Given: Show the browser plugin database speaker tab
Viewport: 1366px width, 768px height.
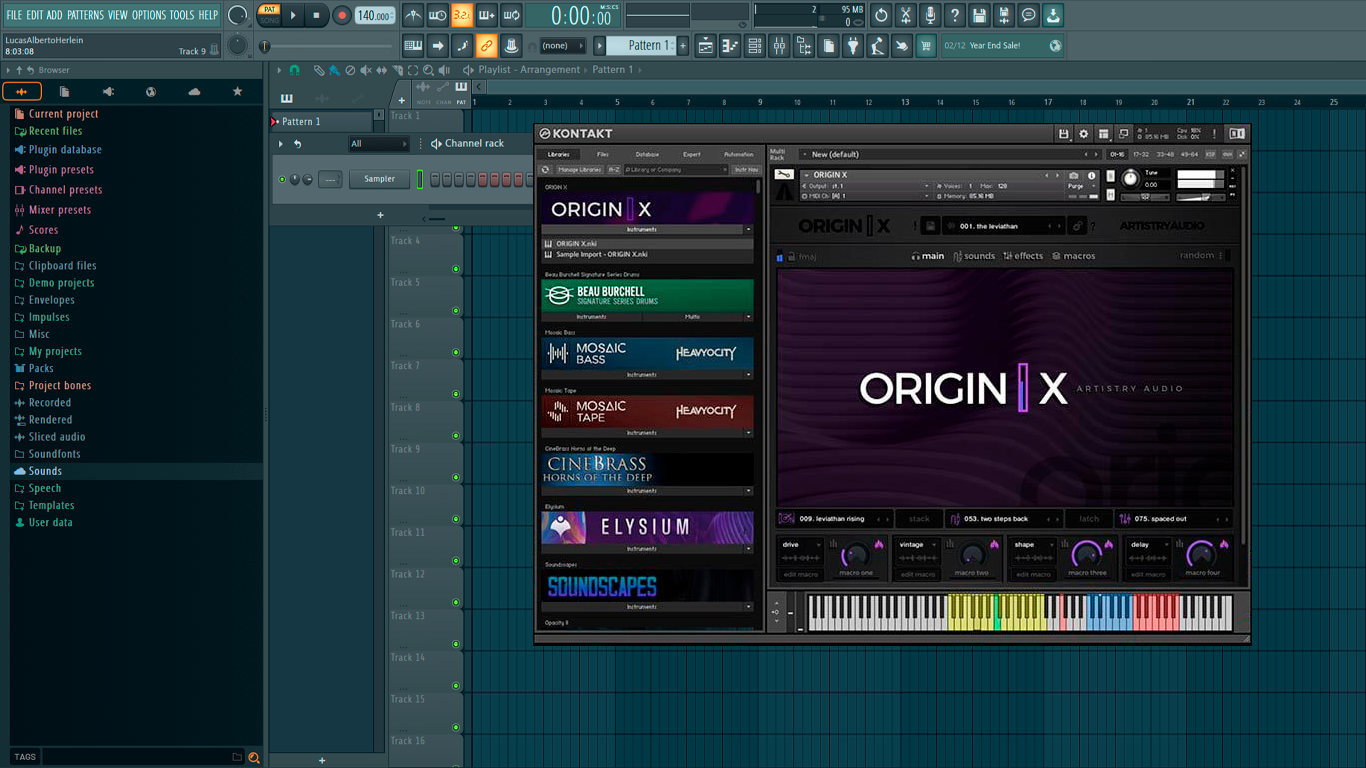Looking at the screenshot, I should (108, 92).
